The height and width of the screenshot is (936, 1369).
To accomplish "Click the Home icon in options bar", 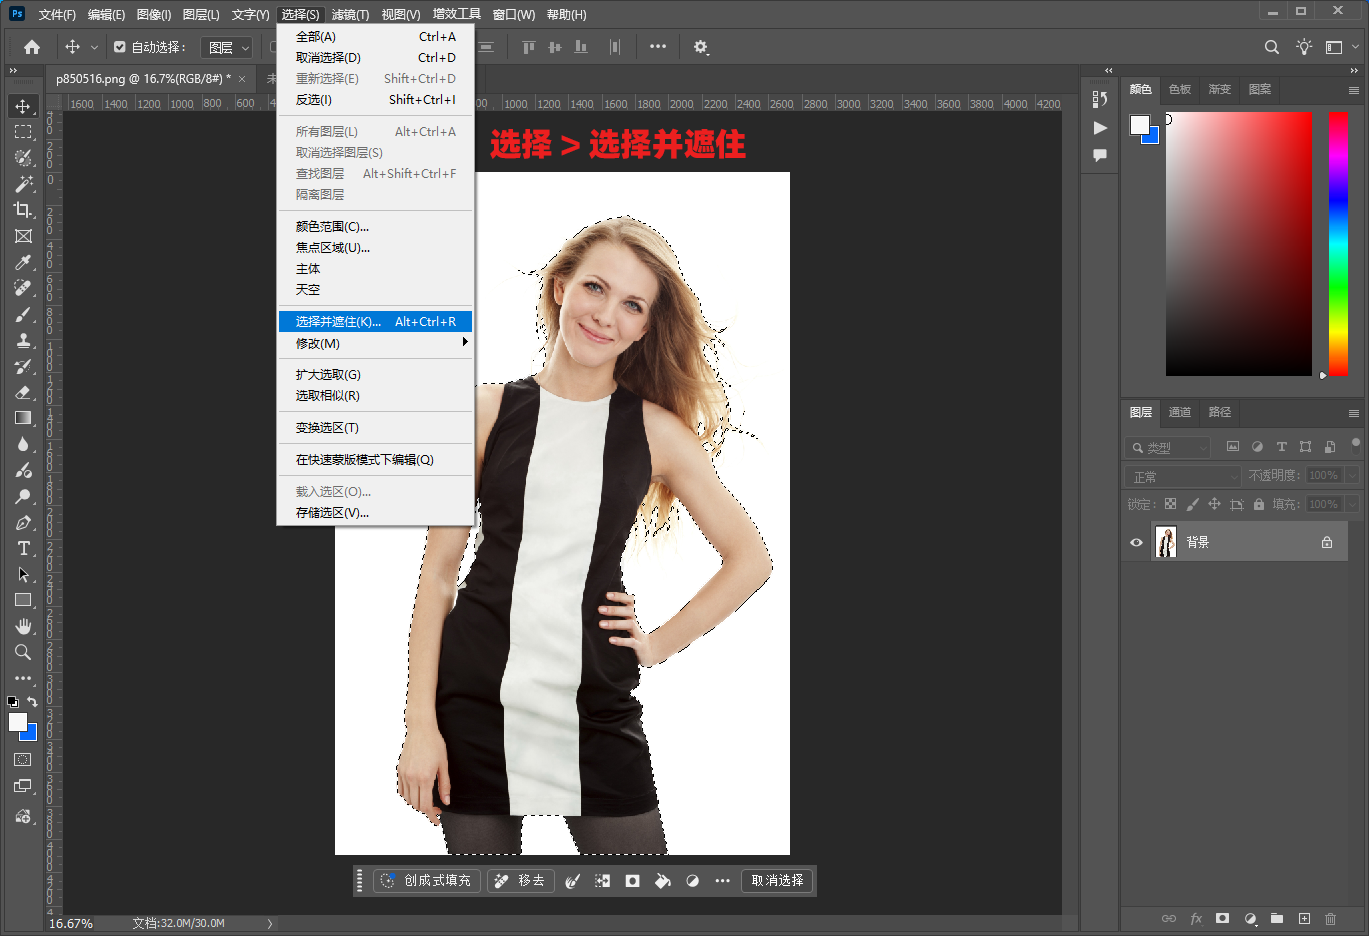I will 32,47.
